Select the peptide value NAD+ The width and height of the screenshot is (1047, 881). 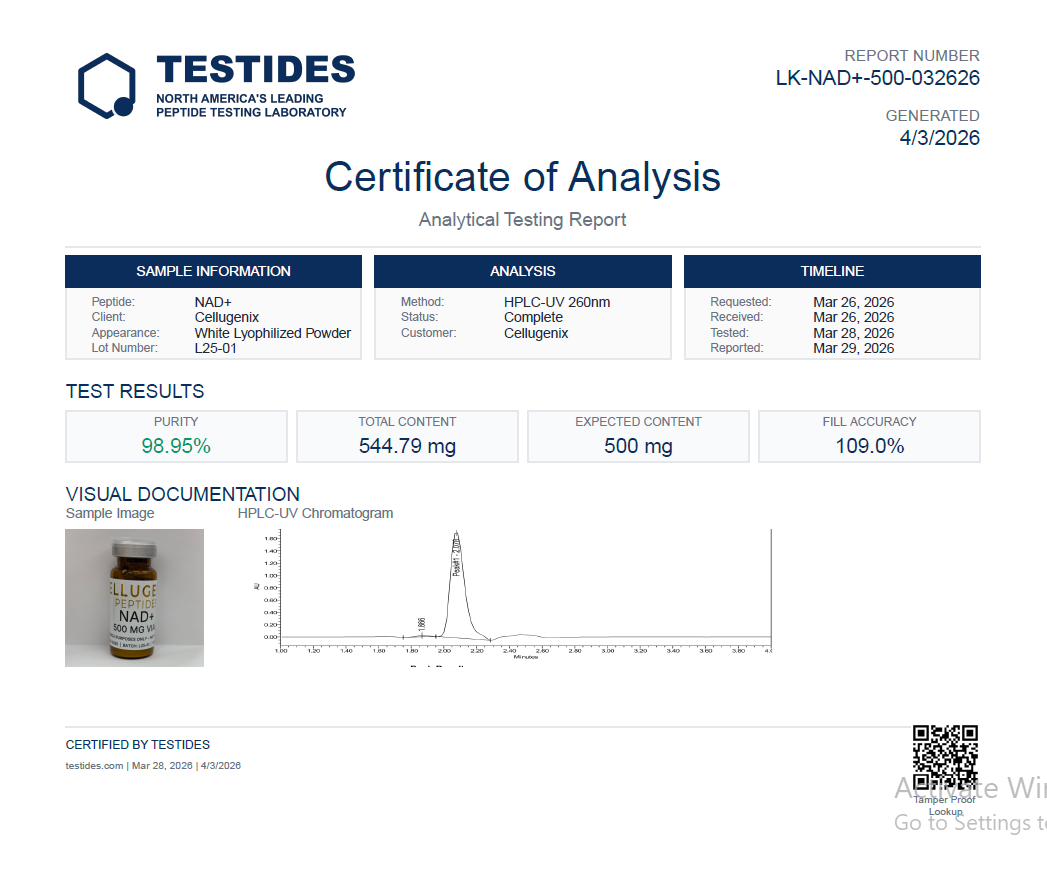point(213,302)
